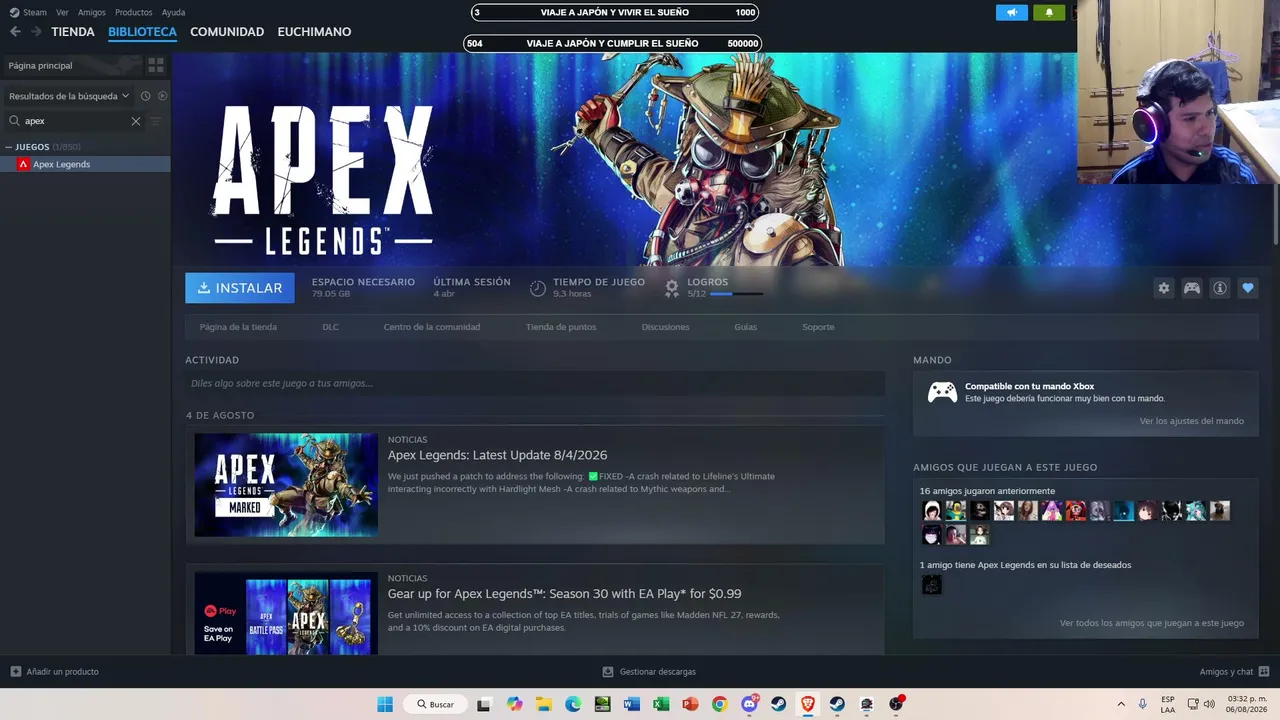The width and height of the screenshot is (1280, 720).
Task: Switch to the COMUNIDAD tab
Action: tap(227, 32)
